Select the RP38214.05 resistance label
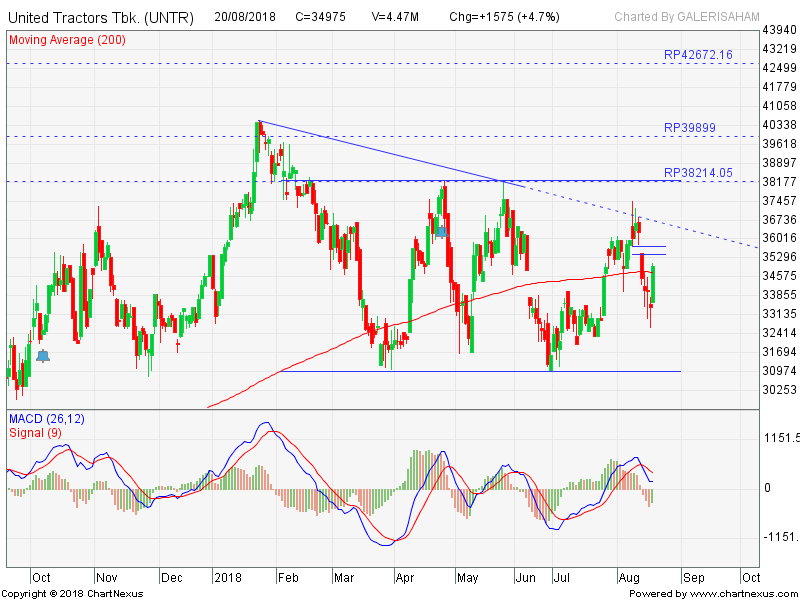The width and height of the screenshot is (800, 600). coord(698,173)
